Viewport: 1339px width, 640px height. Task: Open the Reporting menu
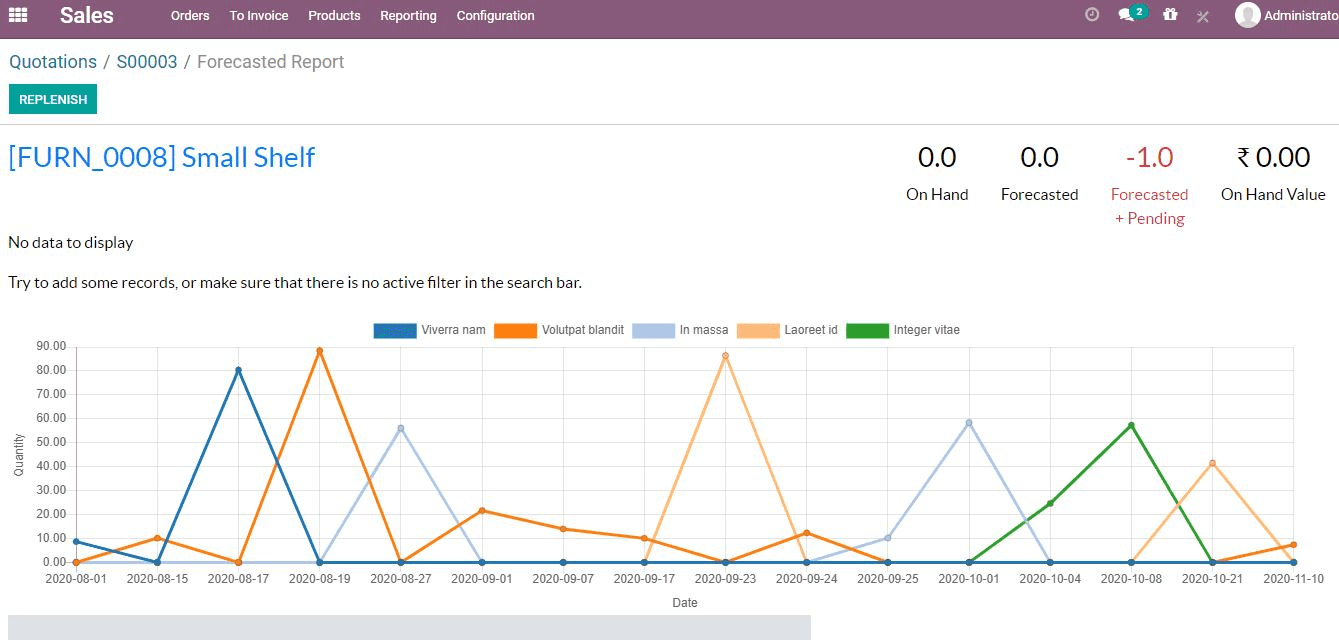408,16
